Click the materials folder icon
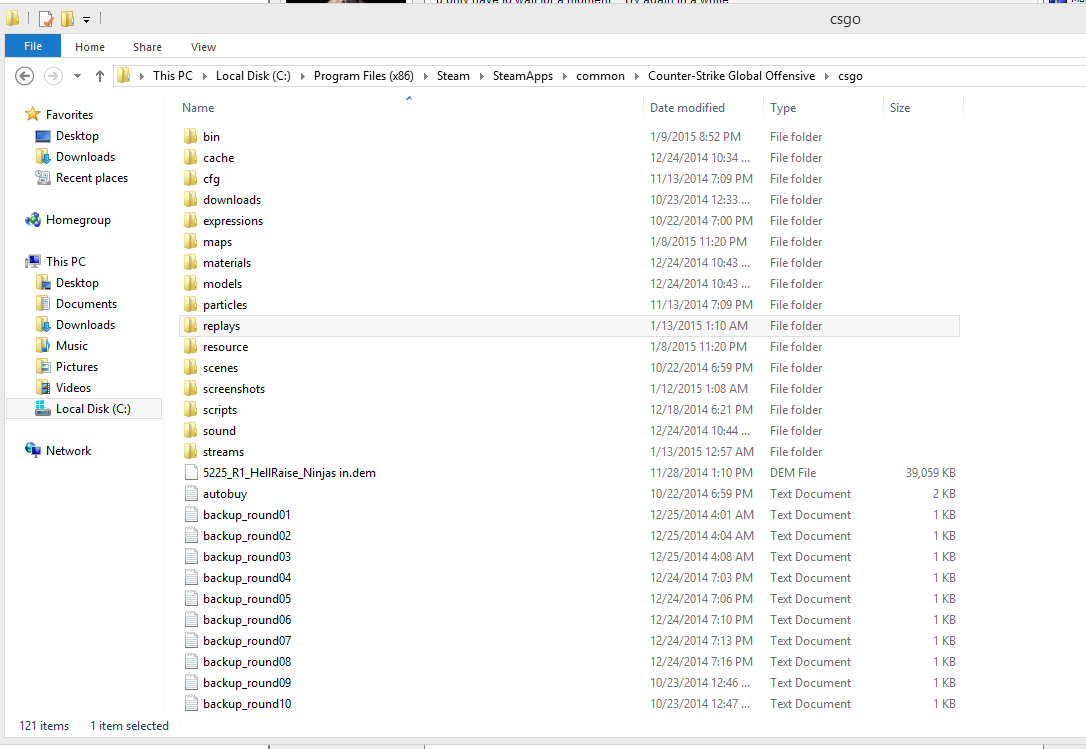 tap(190, 263)
